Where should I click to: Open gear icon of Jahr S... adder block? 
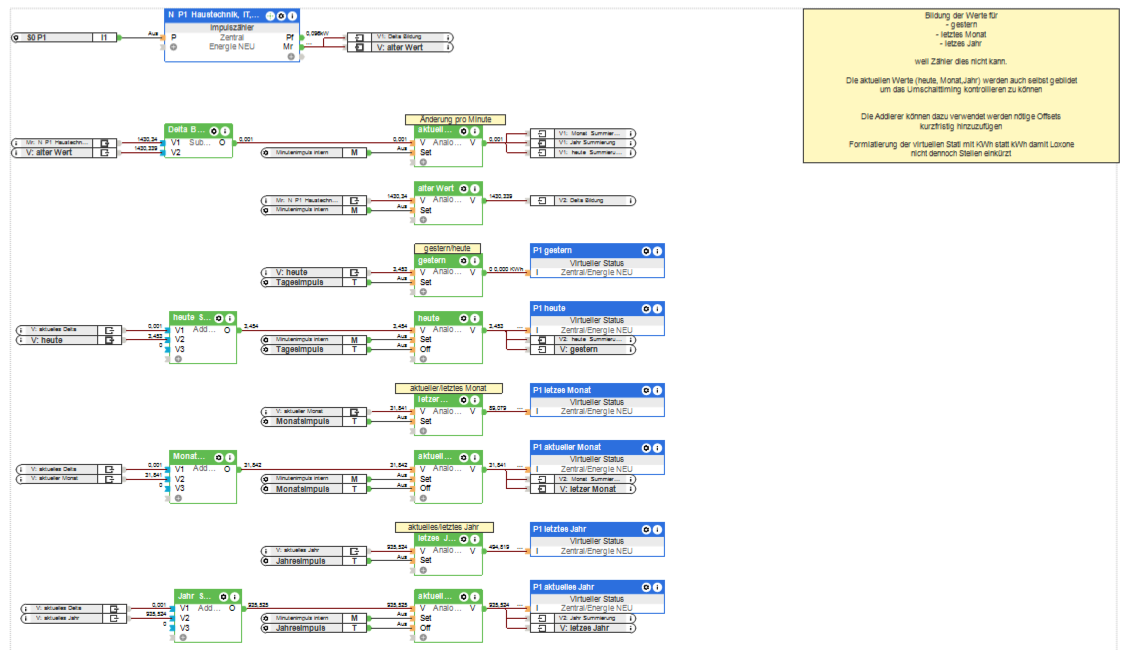[x=224, y=597]
